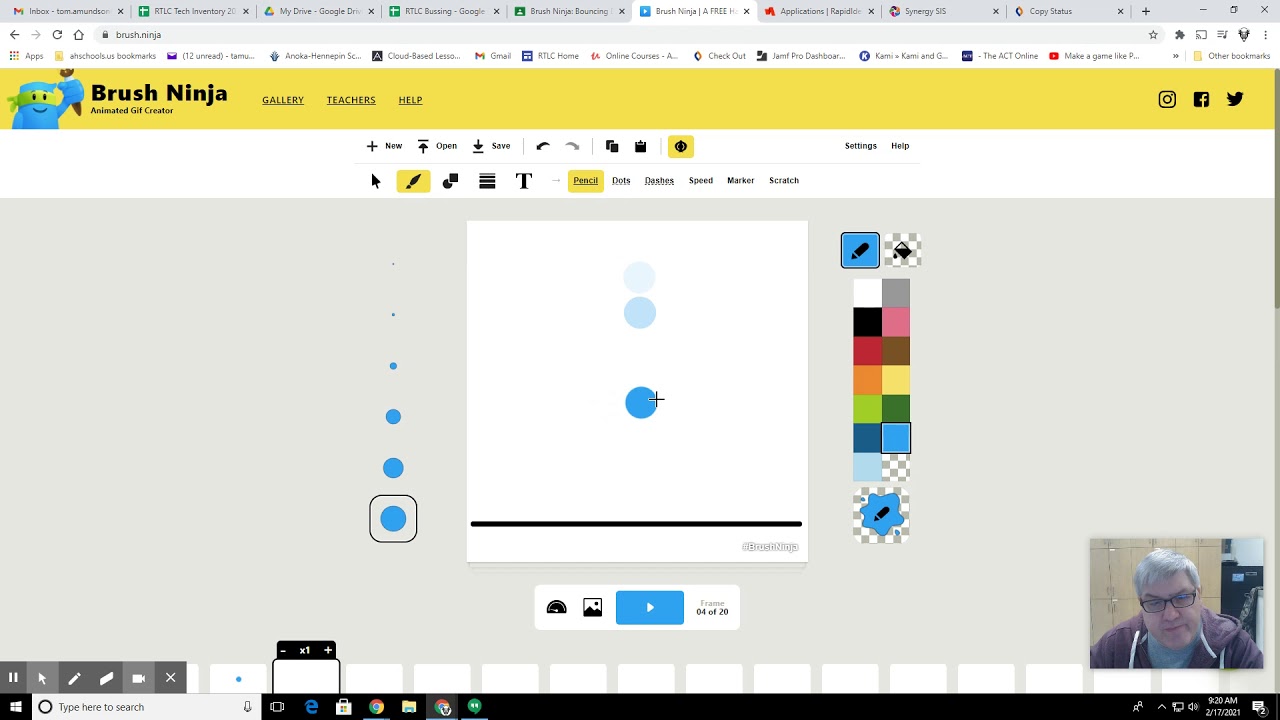This screenshot has height=720, width=1280.
Task: Click the browser reload button
Action: coord(57,34)
